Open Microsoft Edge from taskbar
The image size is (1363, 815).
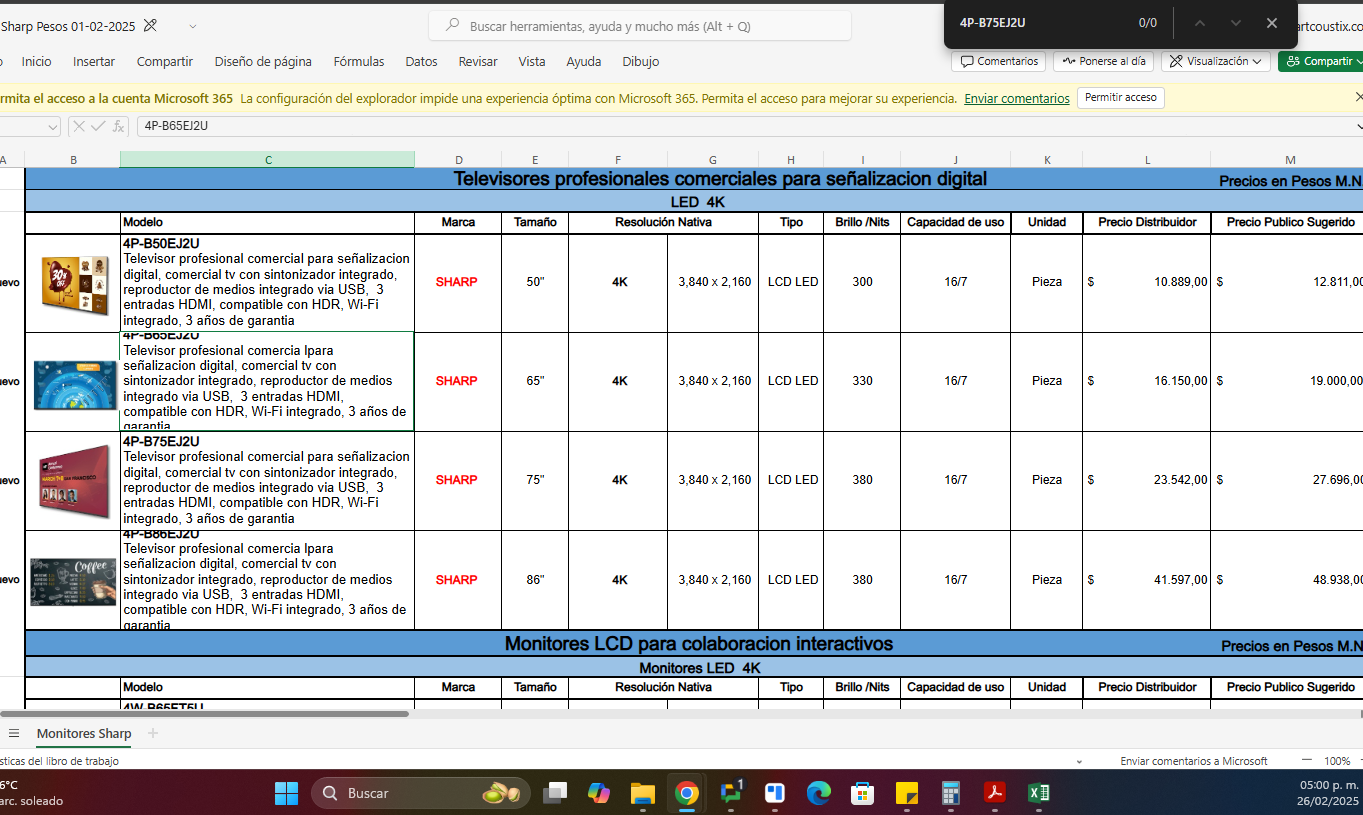tap(819, 793)
